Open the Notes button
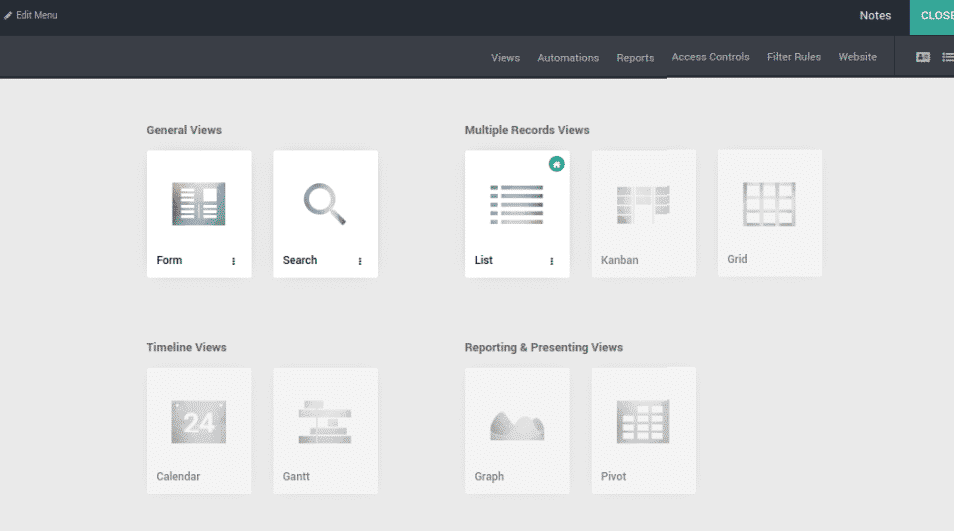This screenshot has height=531, width=955. (875, 16)
